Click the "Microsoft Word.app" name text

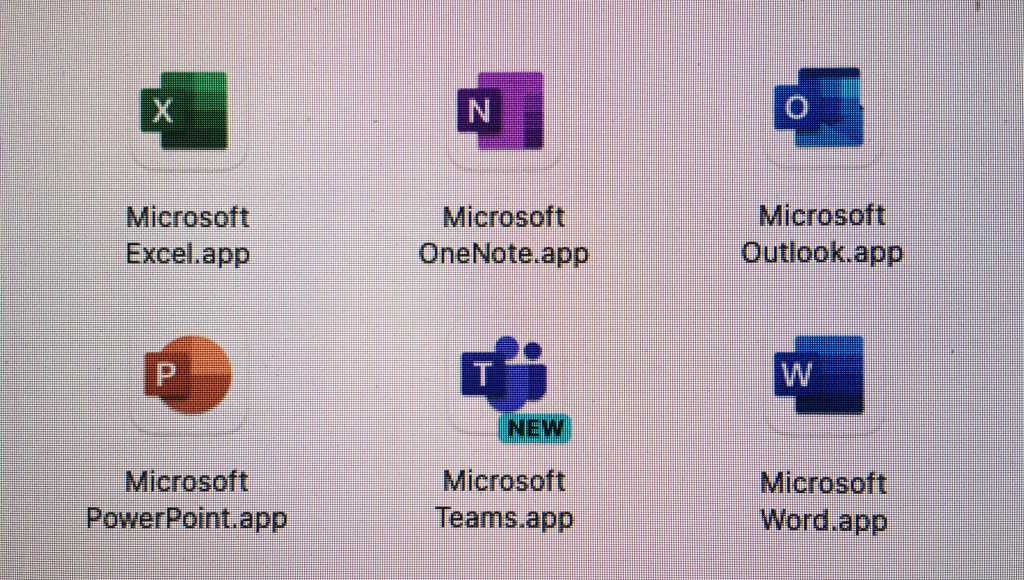822,502
